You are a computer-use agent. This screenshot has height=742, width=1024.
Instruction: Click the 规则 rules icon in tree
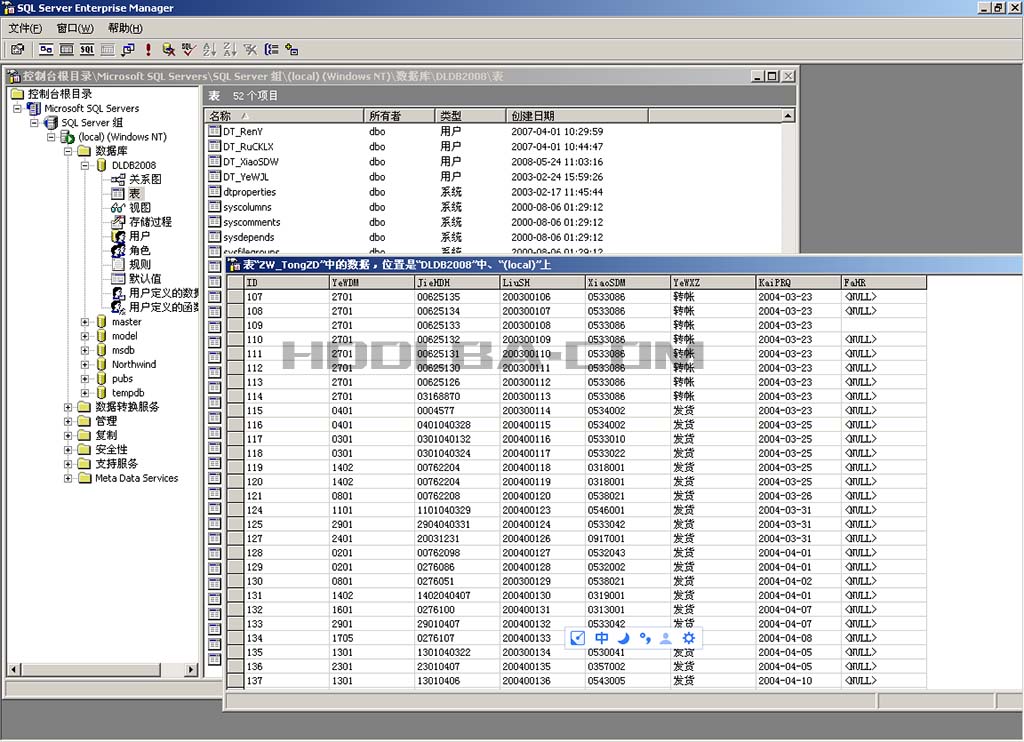[x=118, y=264]
